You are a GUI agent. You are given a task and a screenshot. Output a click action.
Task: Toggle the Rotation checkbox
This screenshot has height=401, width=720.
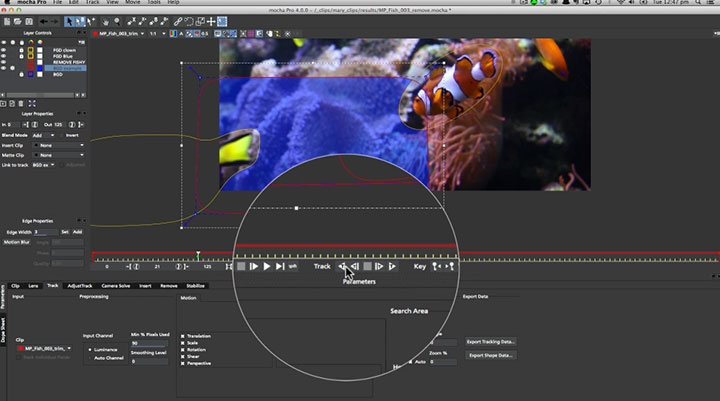click(x=183, y=350)
